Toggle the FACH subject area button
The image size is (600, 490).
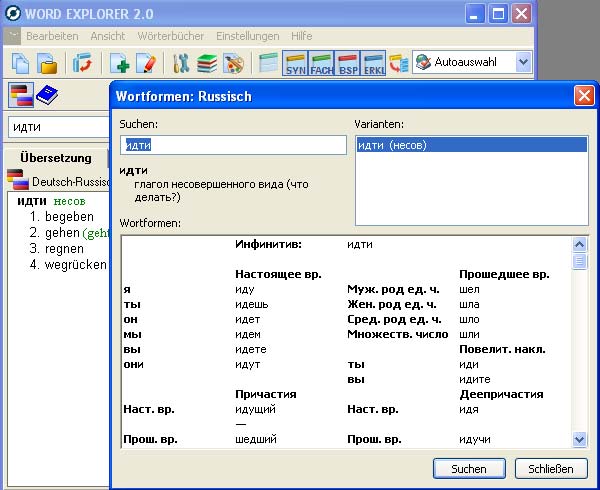tap(321, 63)
